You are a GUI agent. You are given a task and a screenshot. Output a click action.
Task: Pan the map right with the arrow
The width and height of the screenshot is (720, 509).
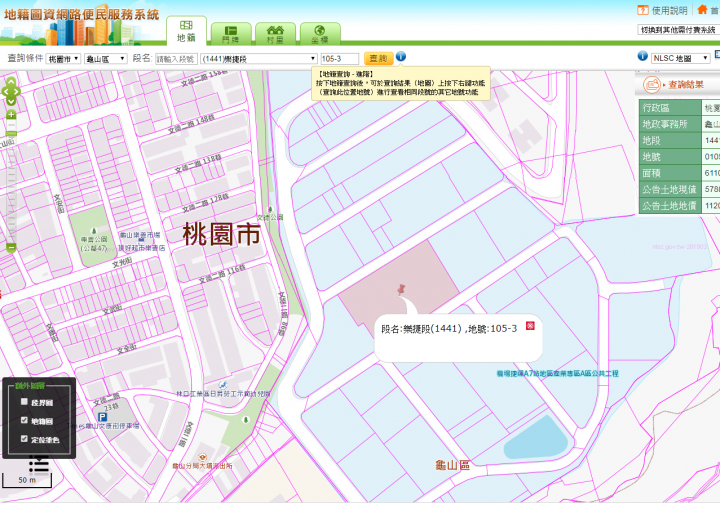point(17,91)
